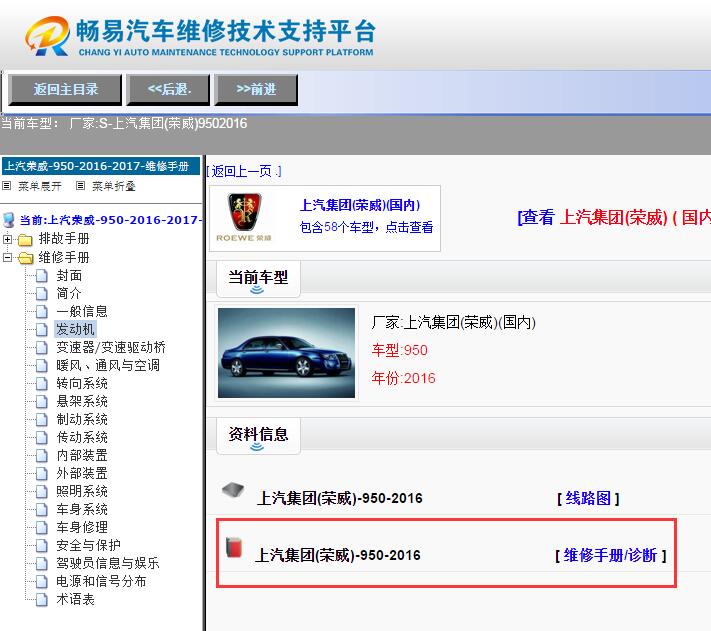
Task: Click the page icon beside 制动系统
Action: [x=42, y=419]
